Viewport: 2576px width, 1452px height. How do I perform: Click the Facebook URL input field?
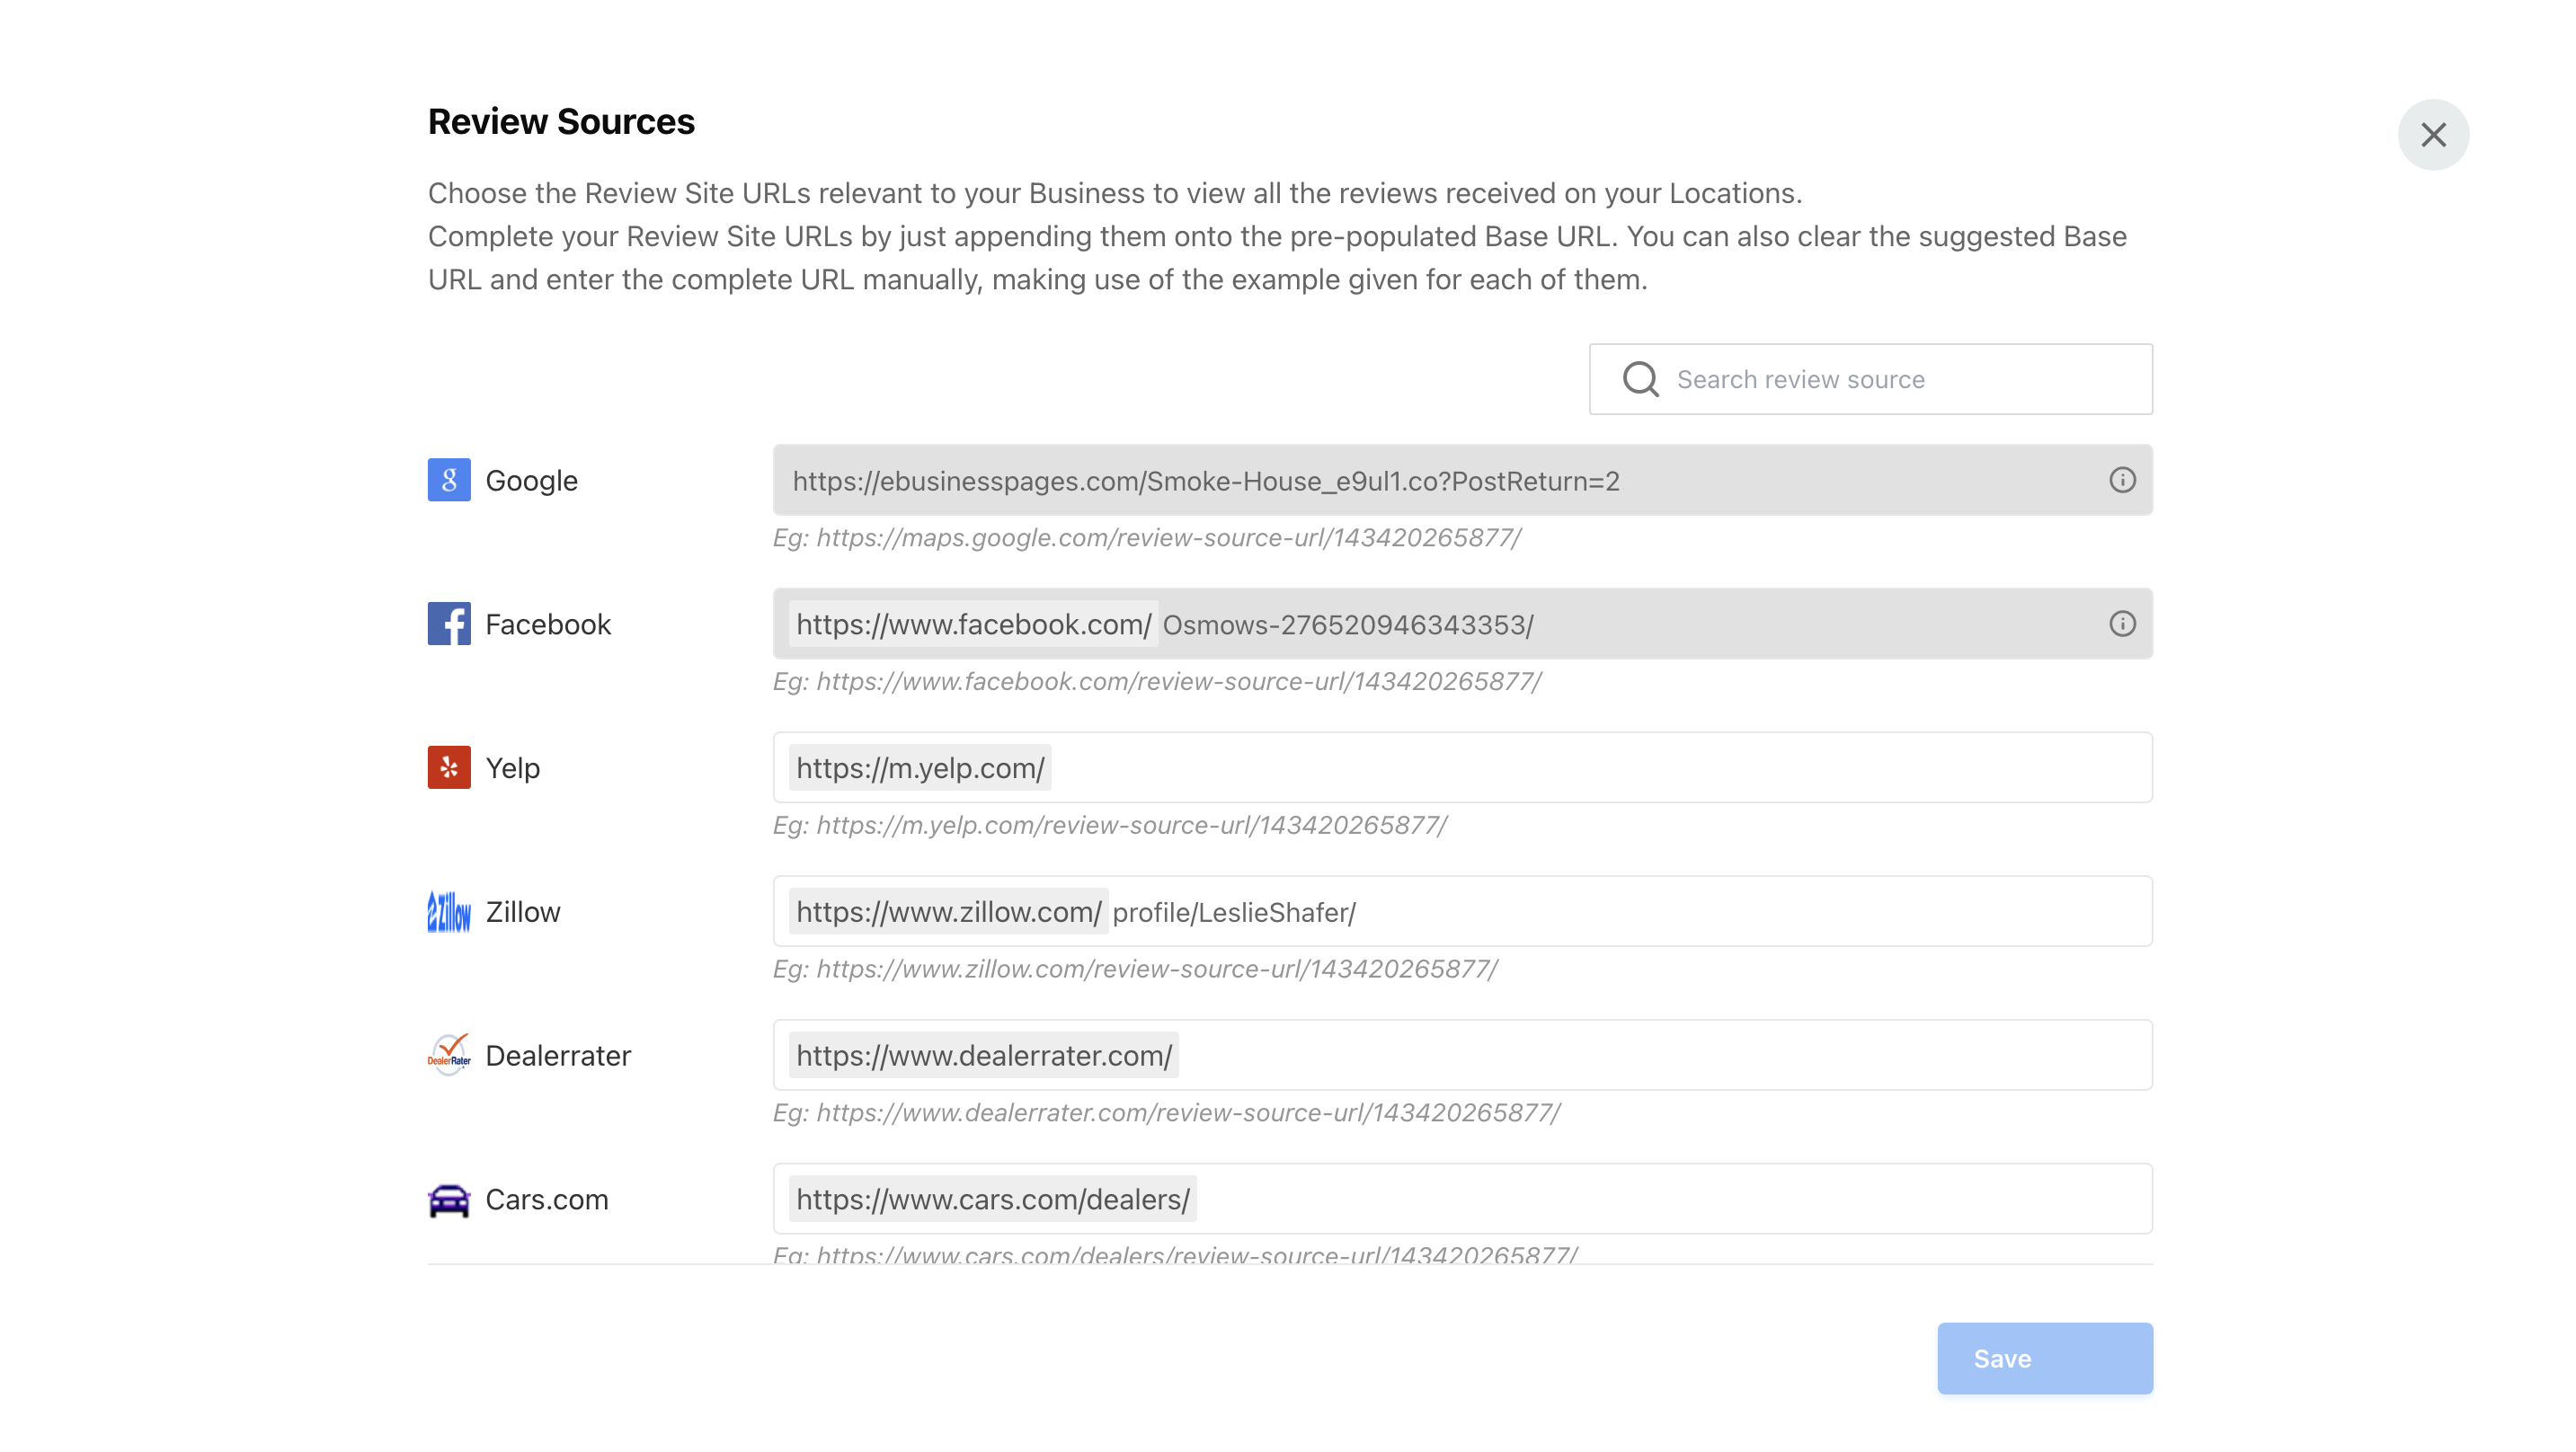[x=1800, y=624]
